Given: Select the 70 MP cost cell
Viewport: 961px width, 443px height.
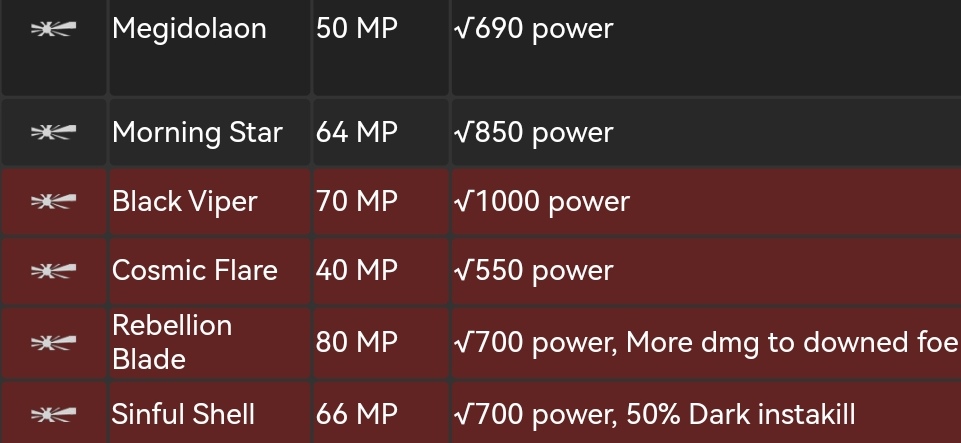Looking at the screenshot, I should click(x=356, y=202).
